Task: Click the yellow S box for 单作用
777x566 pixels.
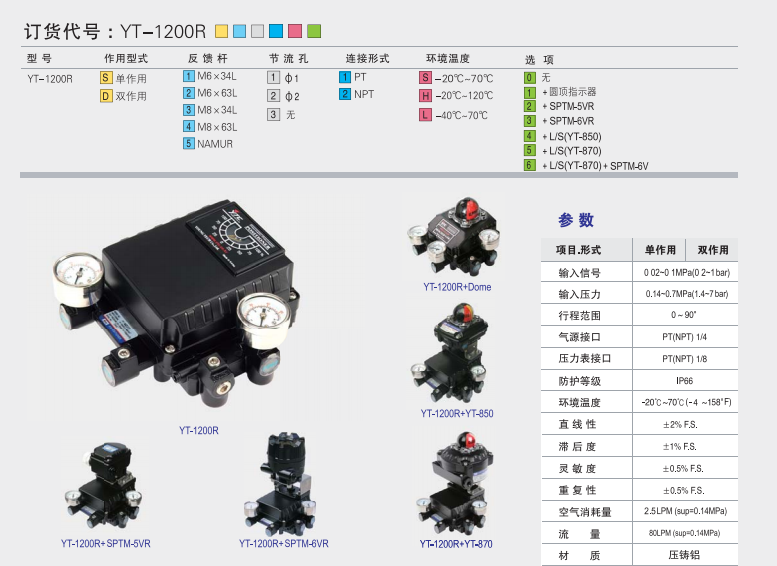Action: point(105,77)
